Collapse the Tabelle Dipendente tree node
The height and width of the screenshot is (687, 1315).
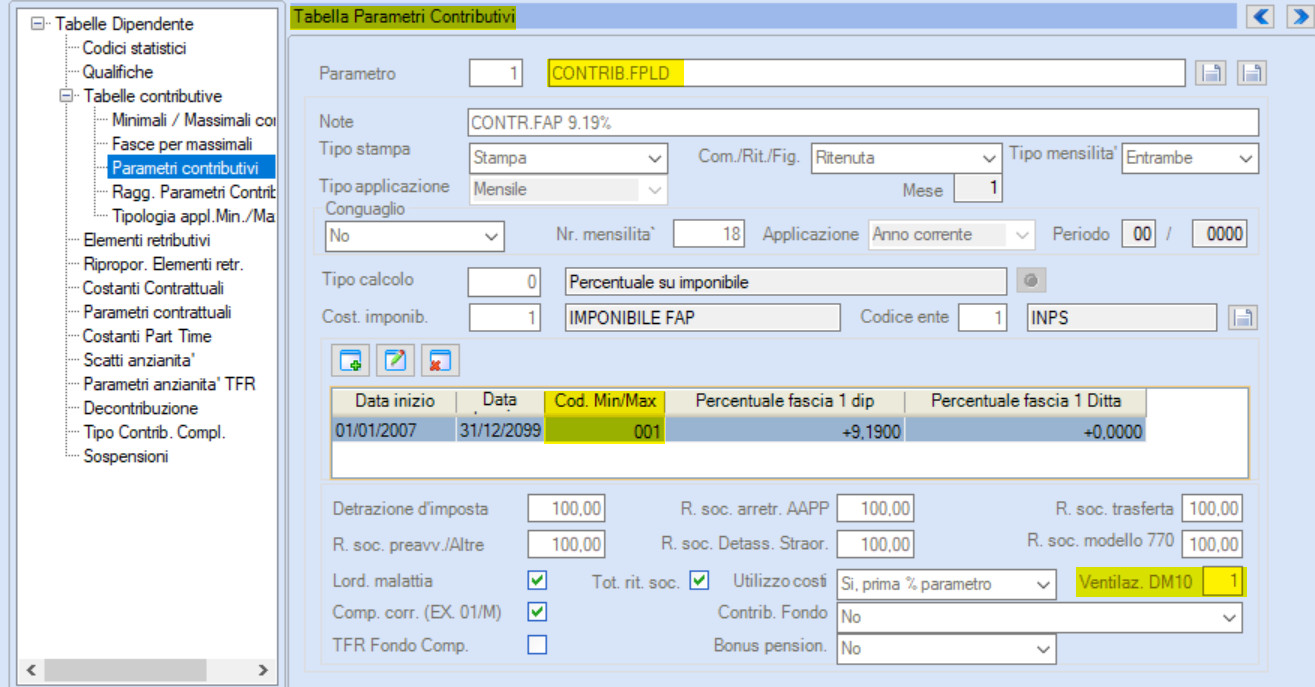tap(39, 24)
